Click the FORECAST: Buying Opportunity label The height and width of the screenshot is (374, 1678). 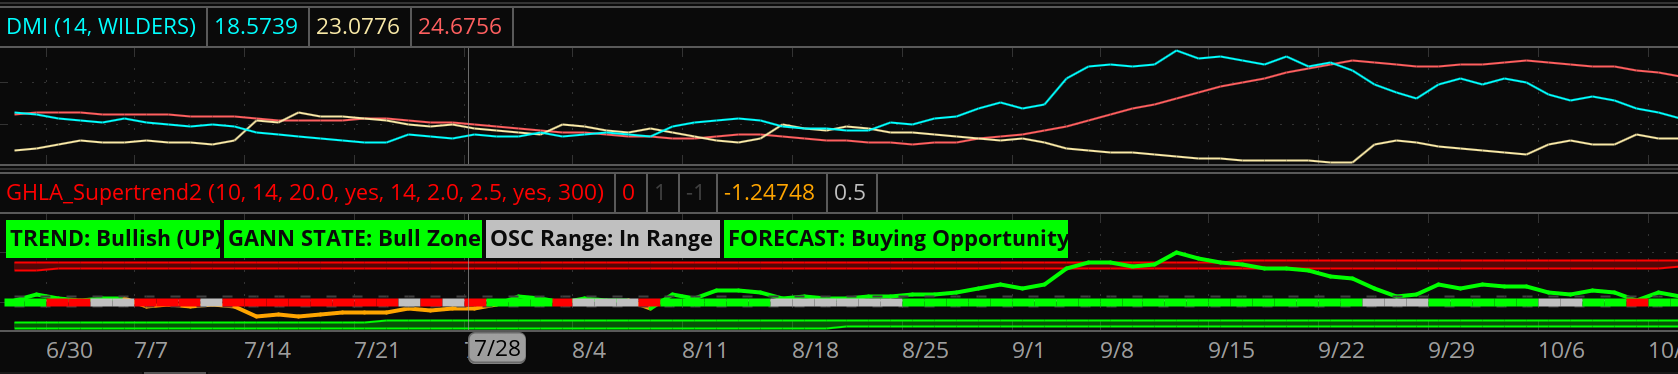click(896, 239)
